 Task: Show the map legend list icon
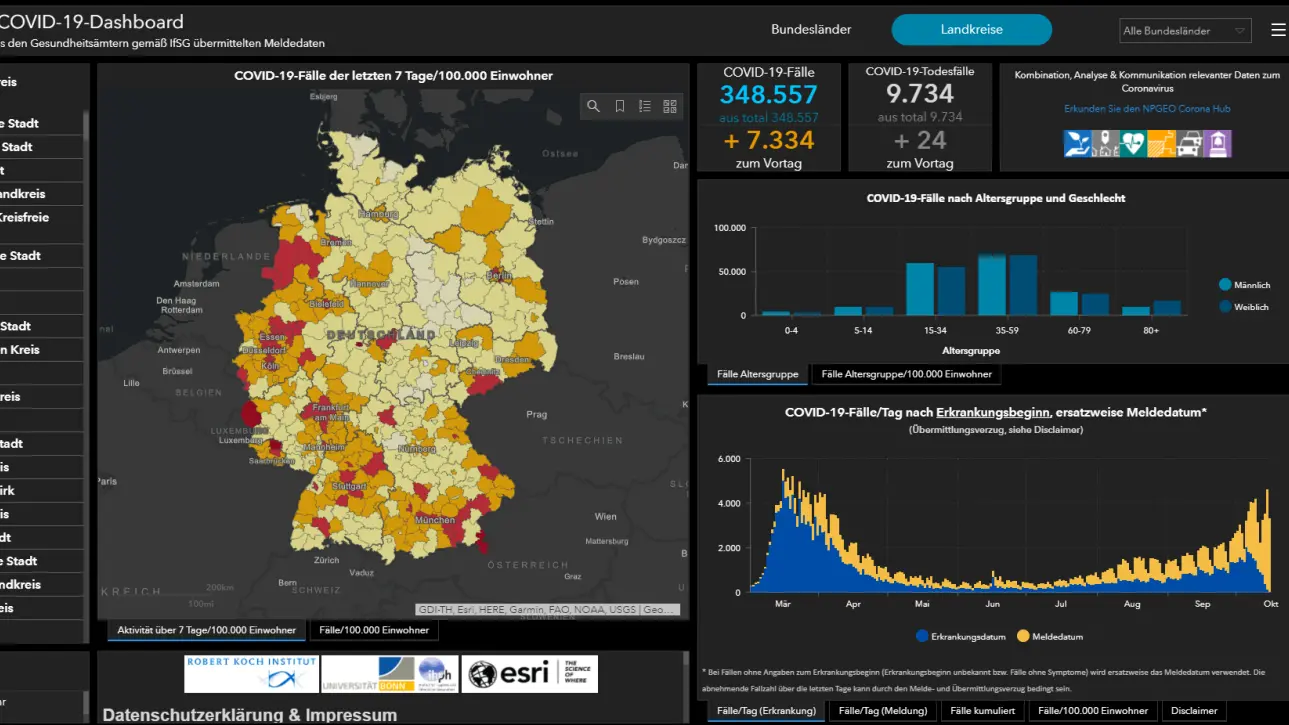[x=645, y=106]
